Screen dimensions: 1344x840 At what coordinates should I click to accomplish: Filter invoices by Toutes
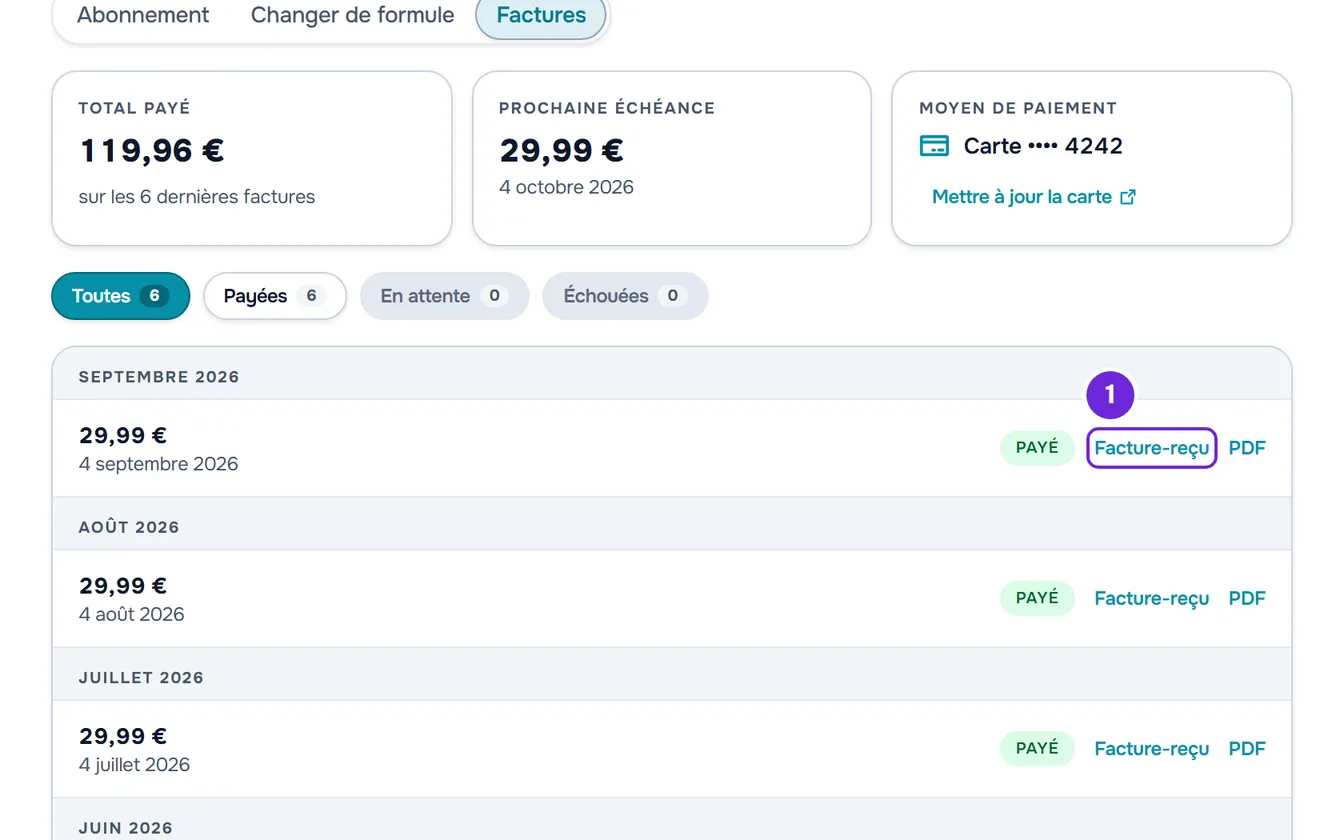point(121,296)
